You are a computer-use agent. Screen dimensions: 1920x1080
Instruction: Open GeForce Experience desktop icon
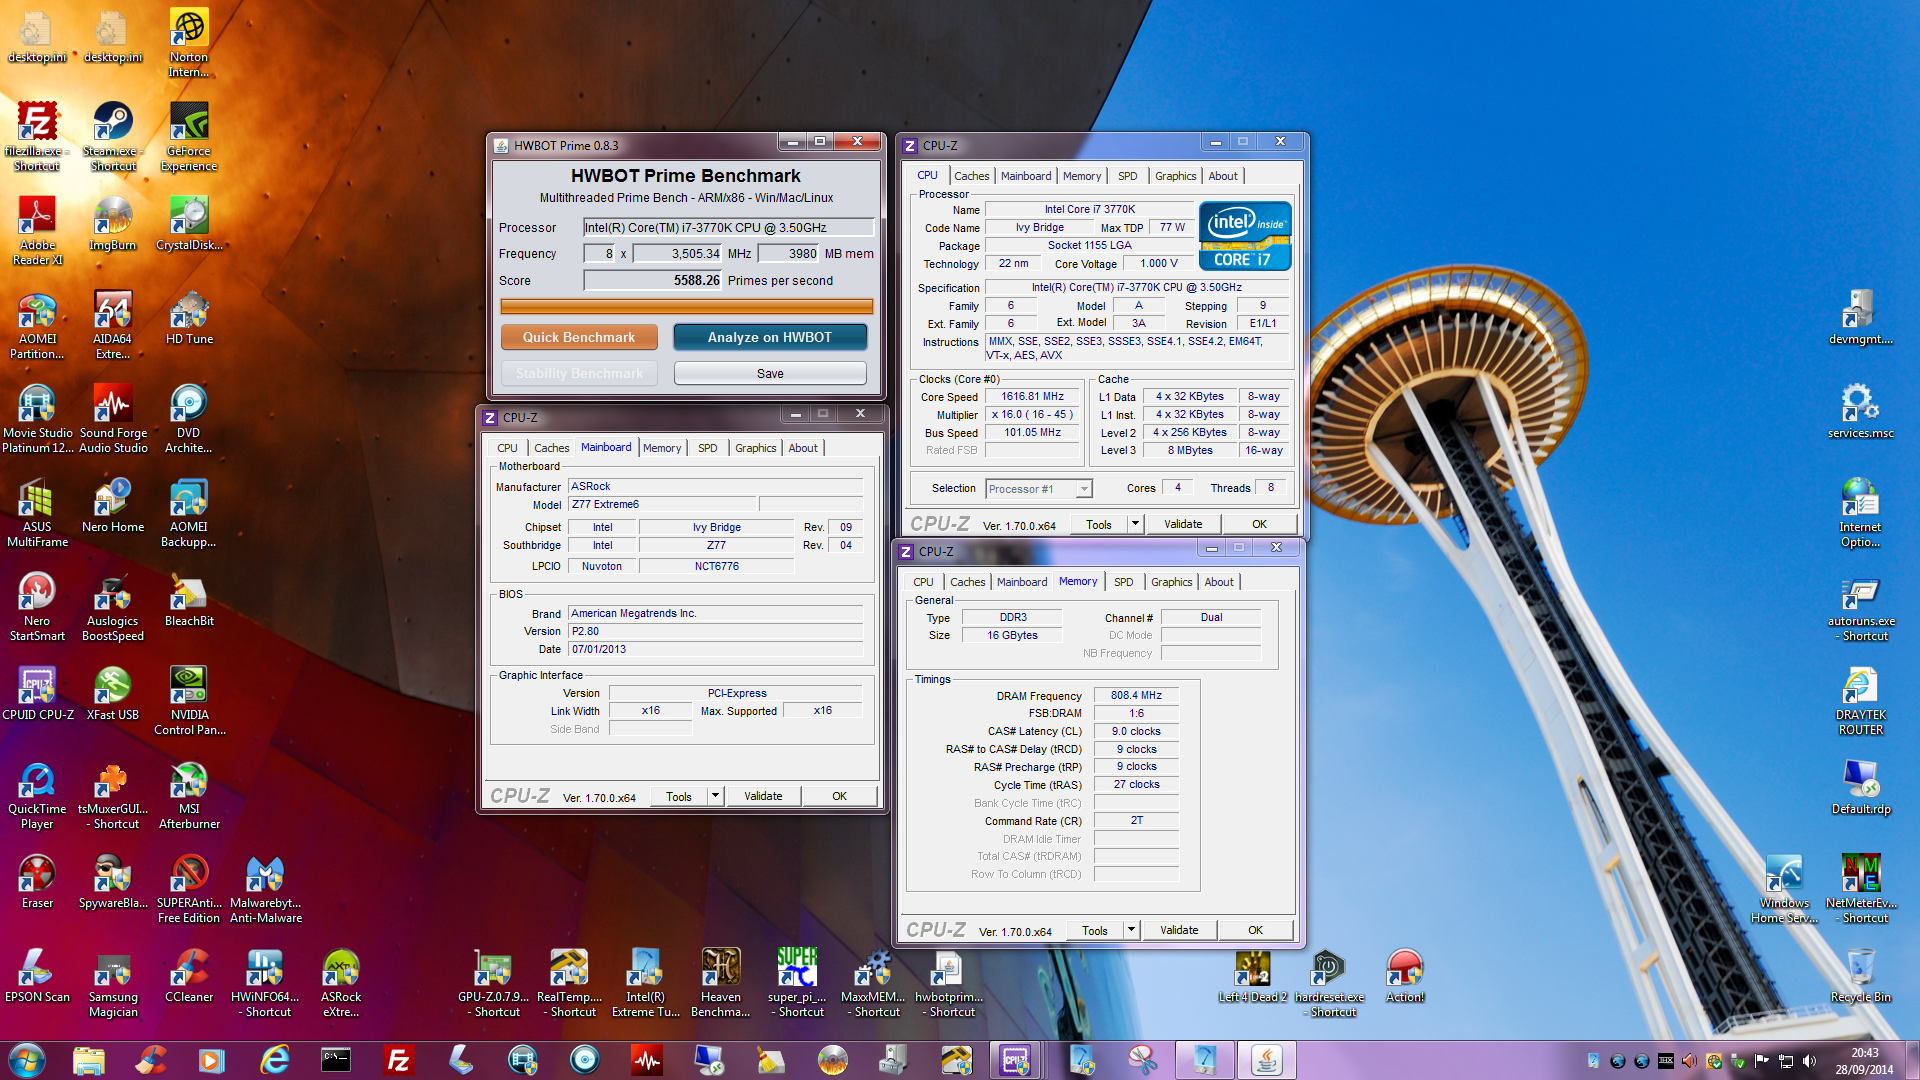coord(189,136)
